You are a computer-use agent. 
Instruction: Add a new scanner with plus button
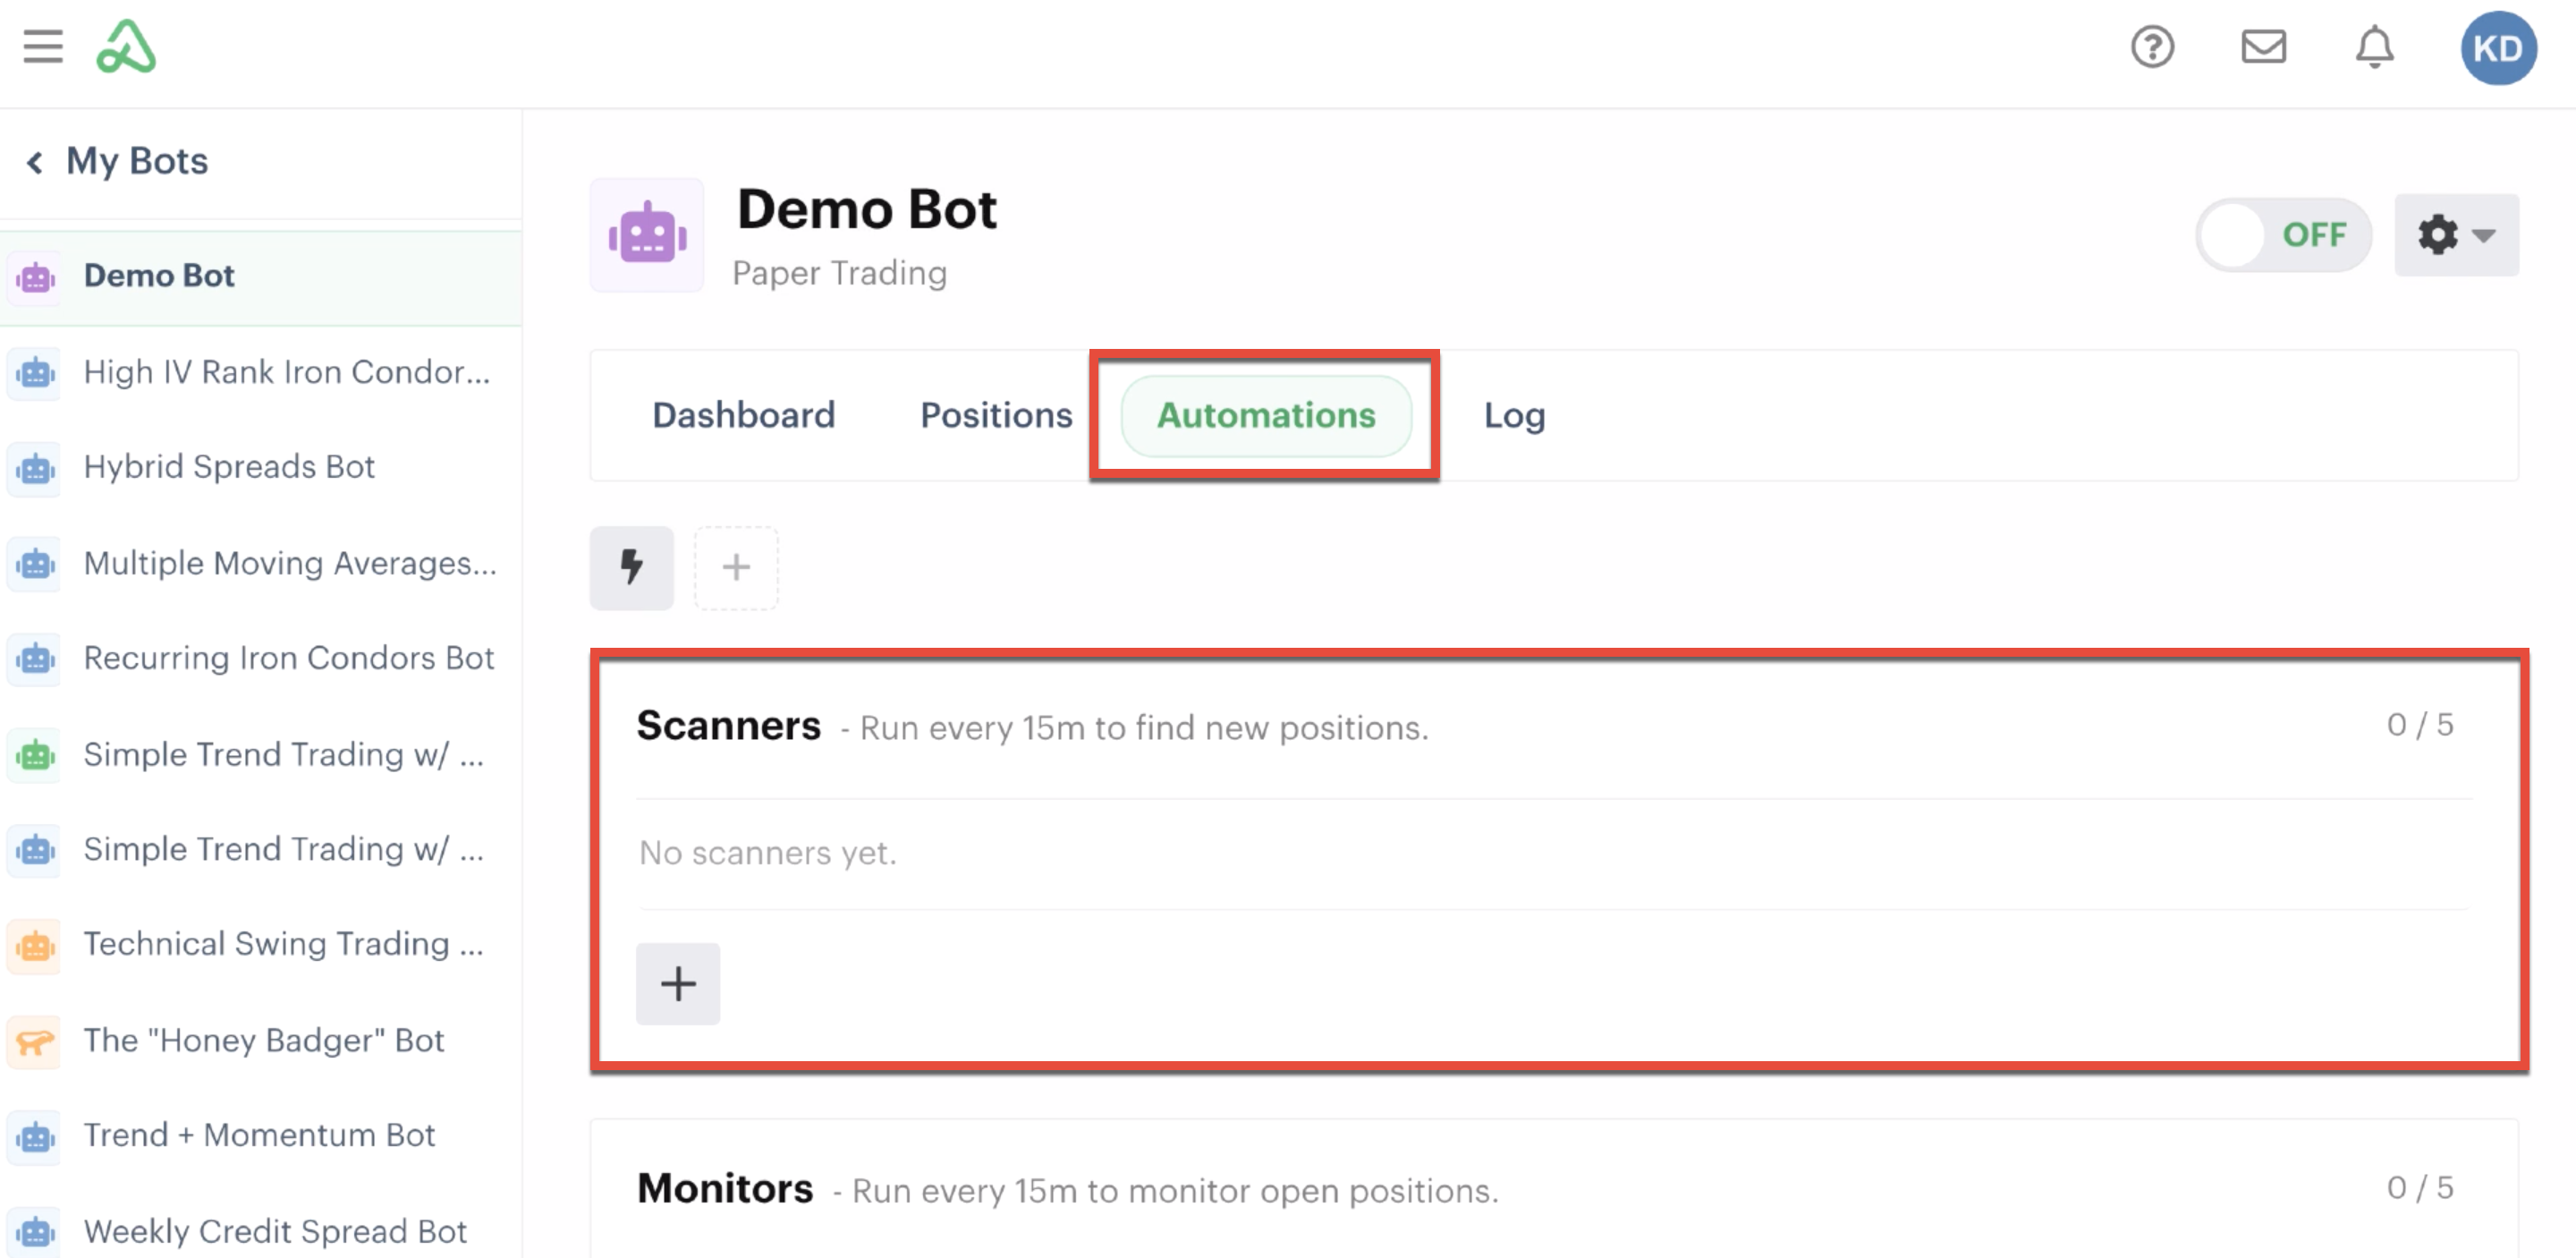678,984
